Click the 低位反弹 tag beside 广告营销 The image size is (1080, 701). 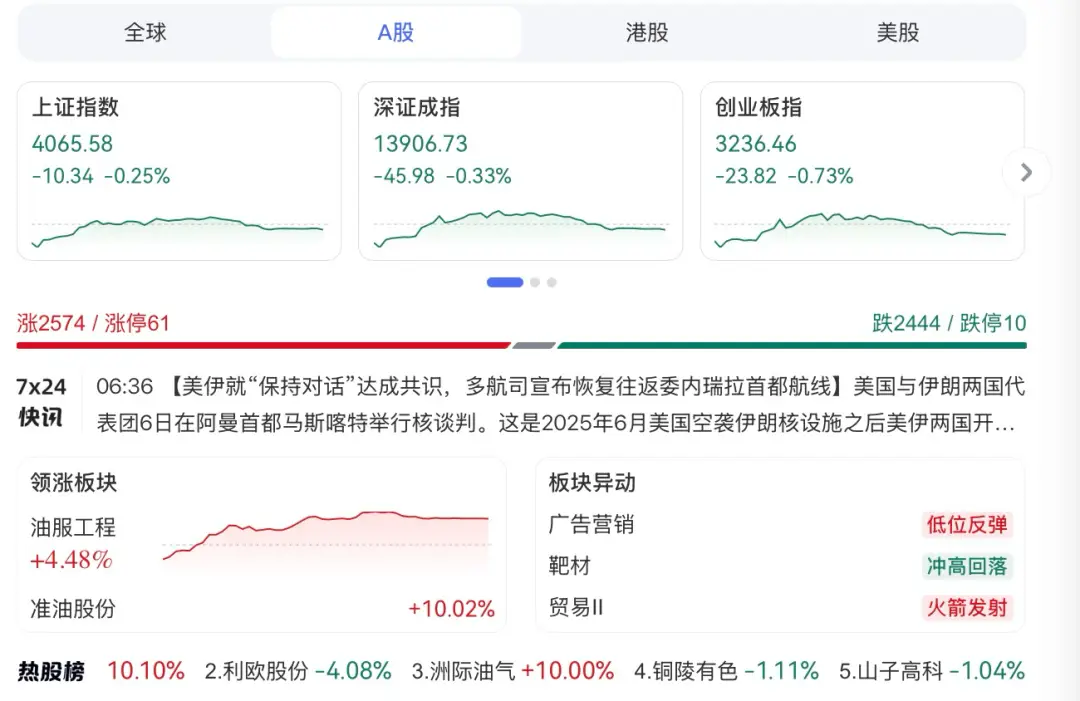click(967, 524)
